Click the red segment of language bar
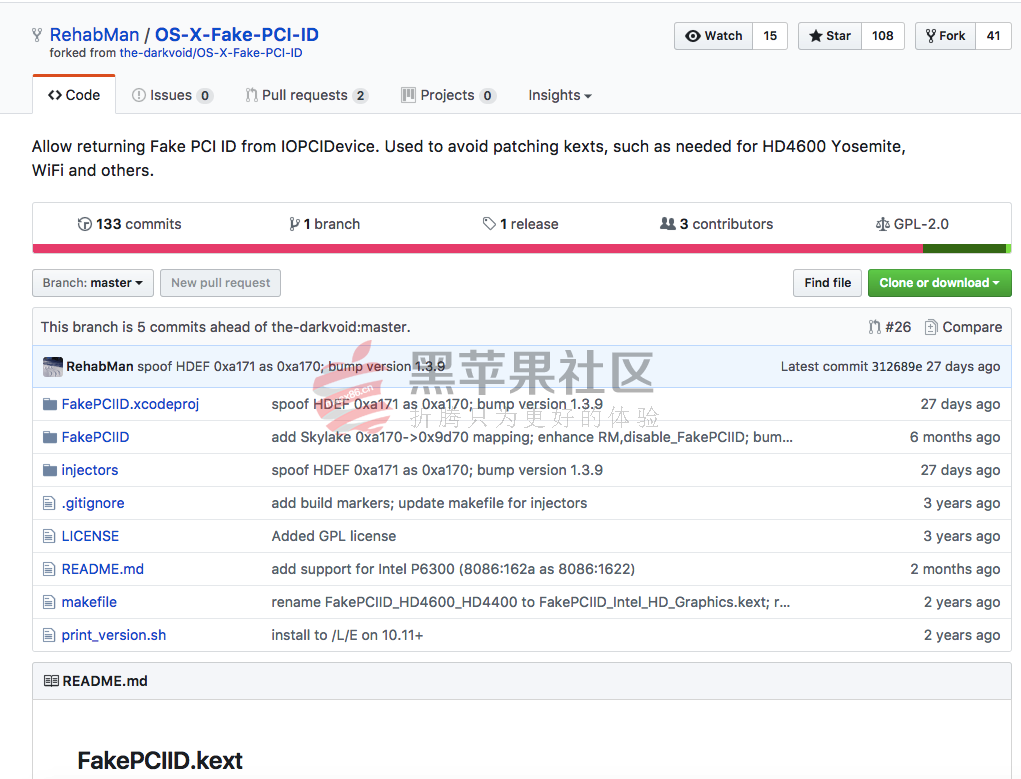This screenshot has width=1021, height=779. (x=477, y=249)
